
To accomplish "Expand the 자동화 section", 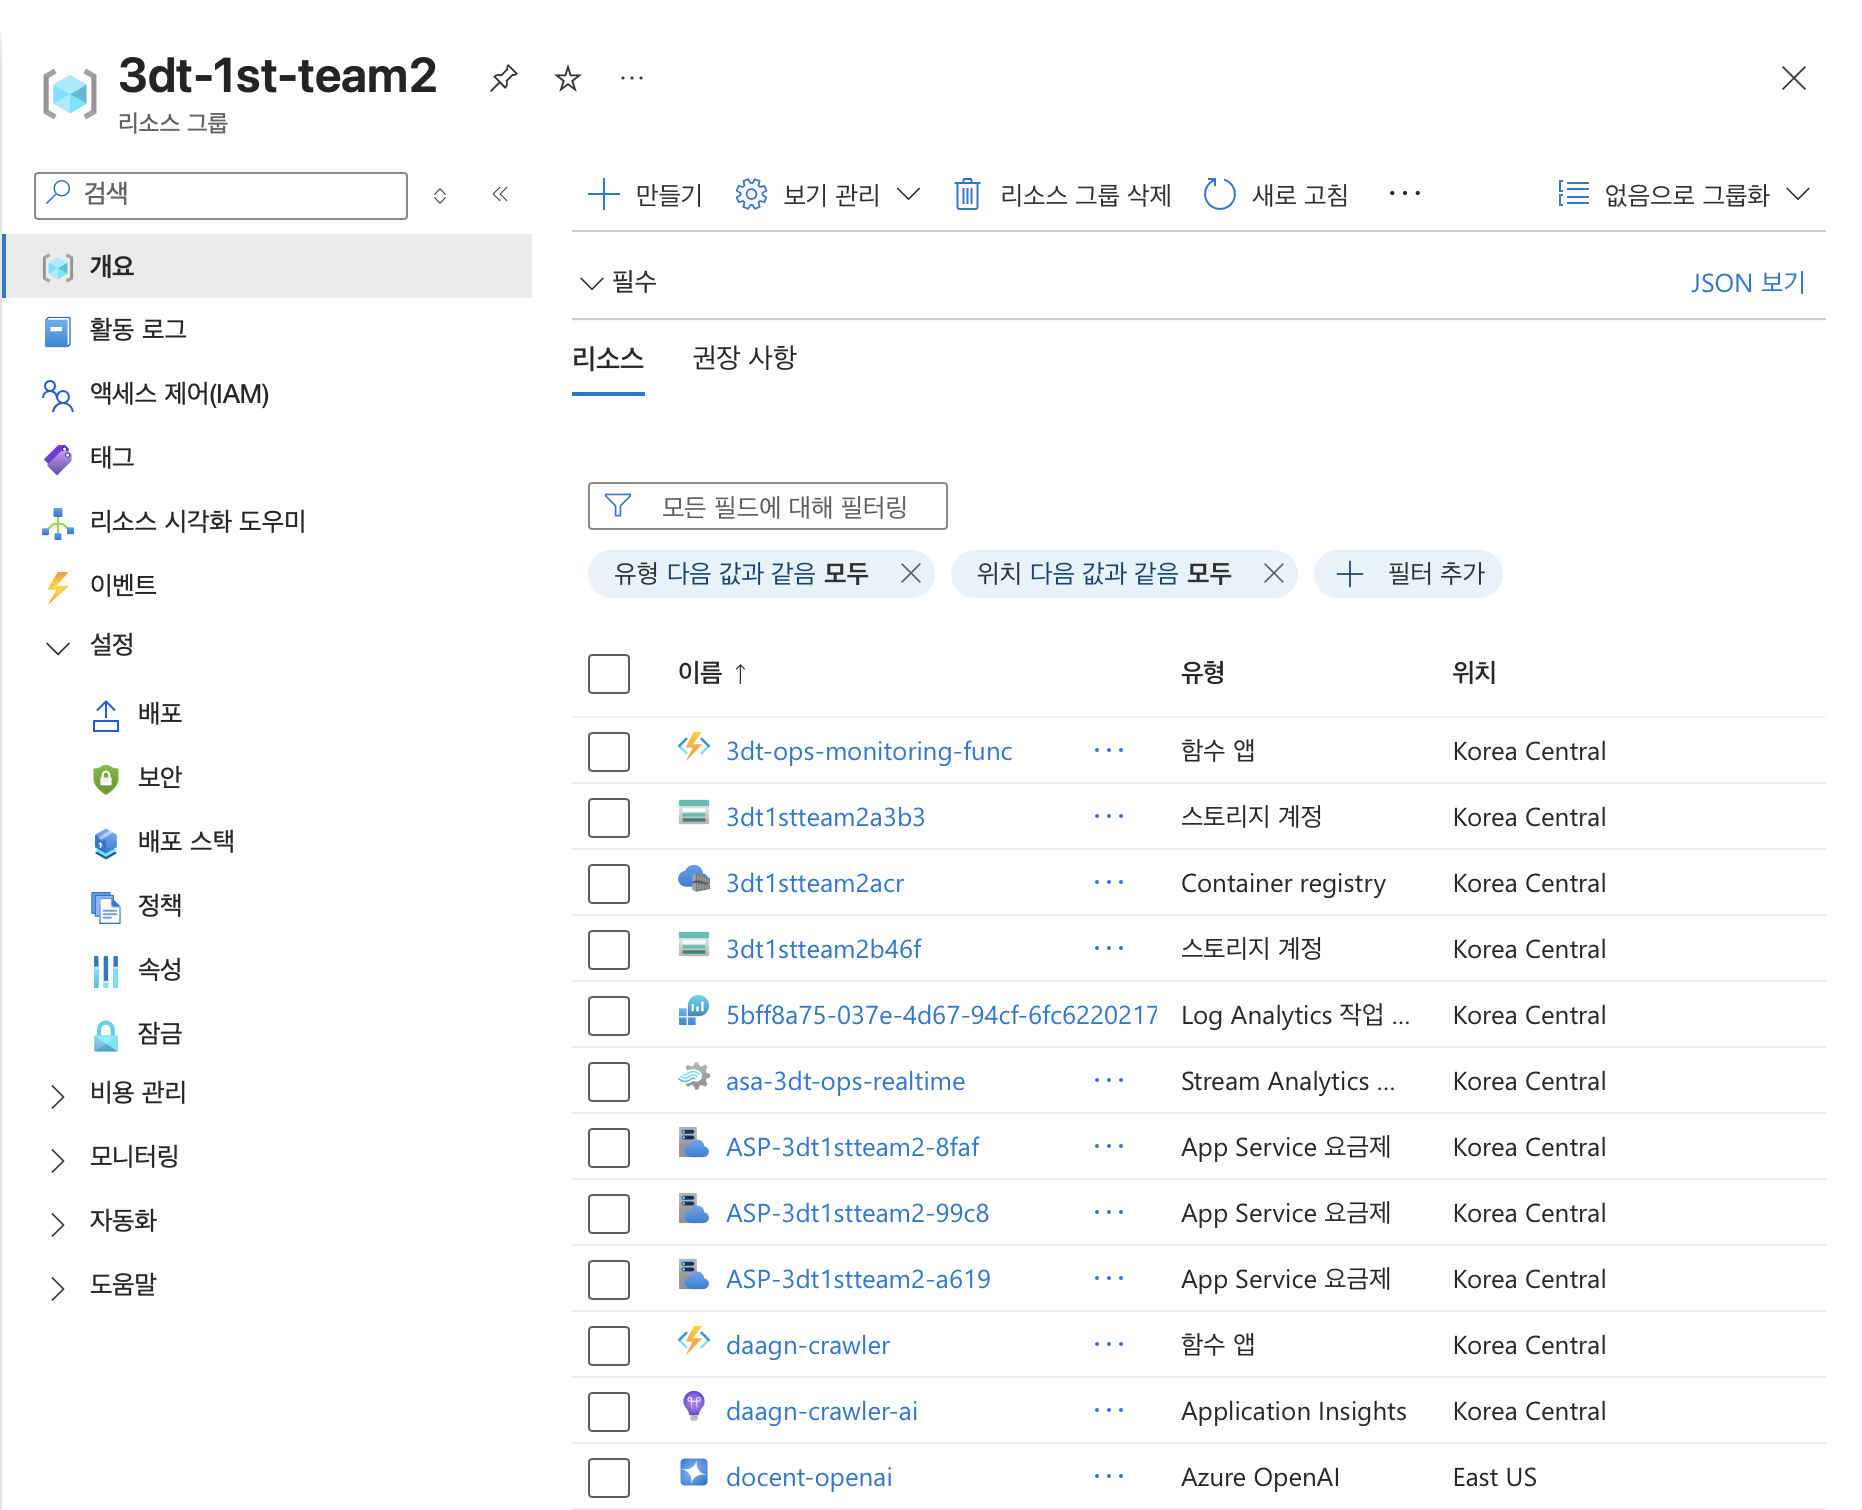I will pyautogui.click(x=58, y=1224).
